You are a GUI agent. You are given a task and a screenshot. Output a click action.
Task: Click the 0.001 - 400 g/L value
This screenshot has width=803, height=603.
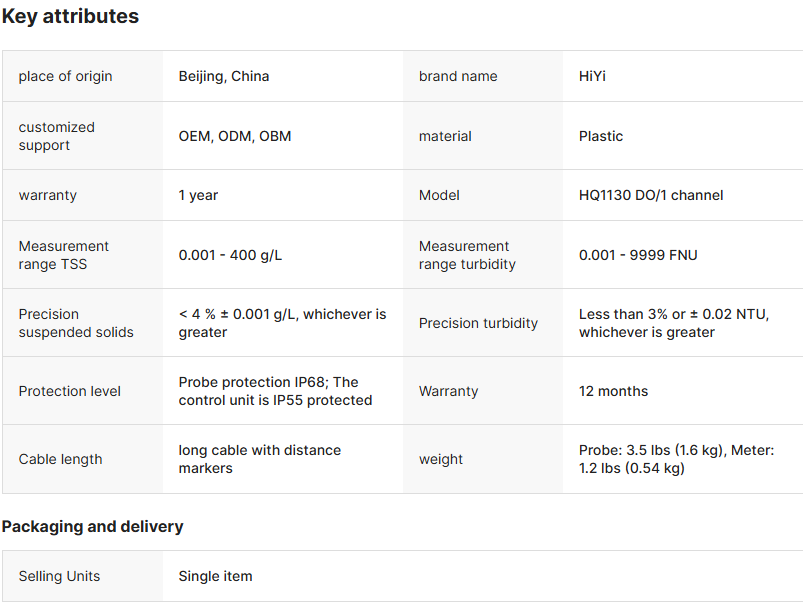point(230,255)
